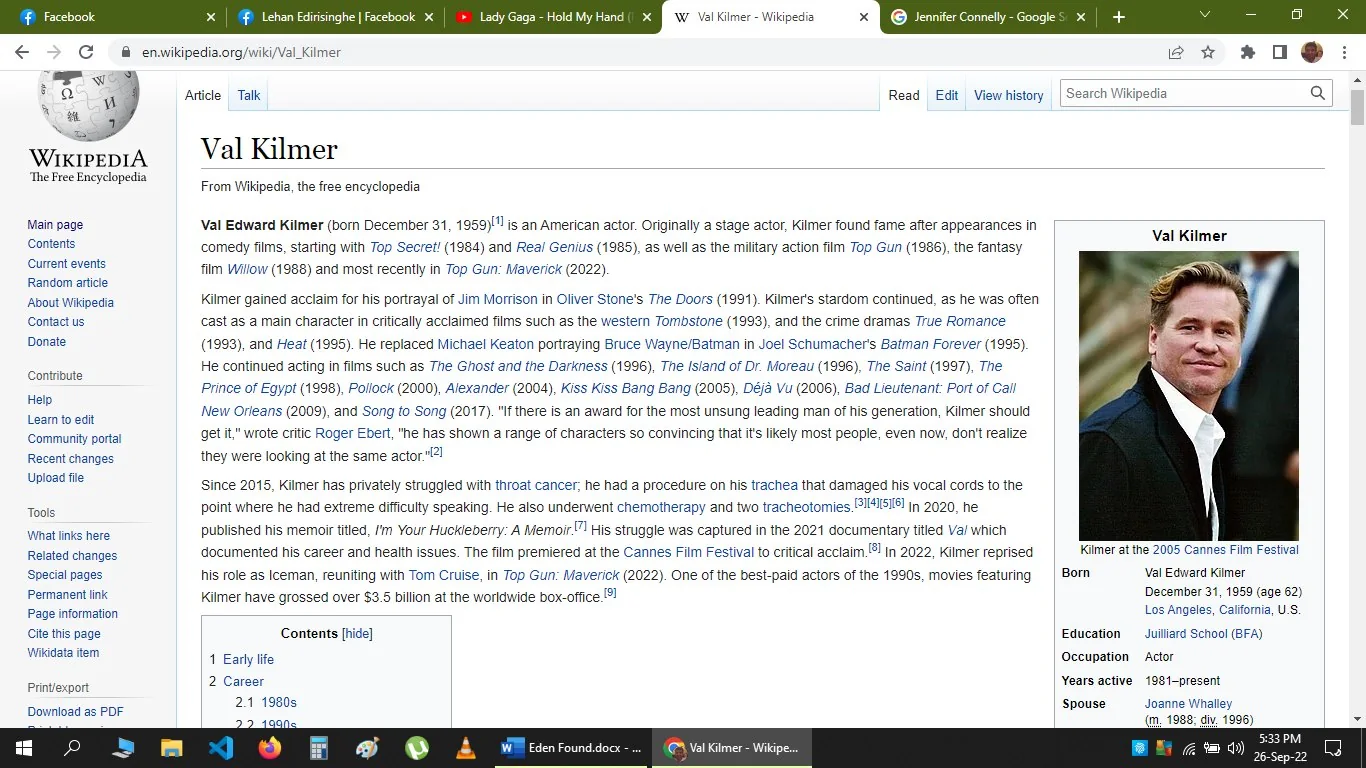Open the Wi-Fi network tray icon
1366x768 pixels.
point(1189,748)
